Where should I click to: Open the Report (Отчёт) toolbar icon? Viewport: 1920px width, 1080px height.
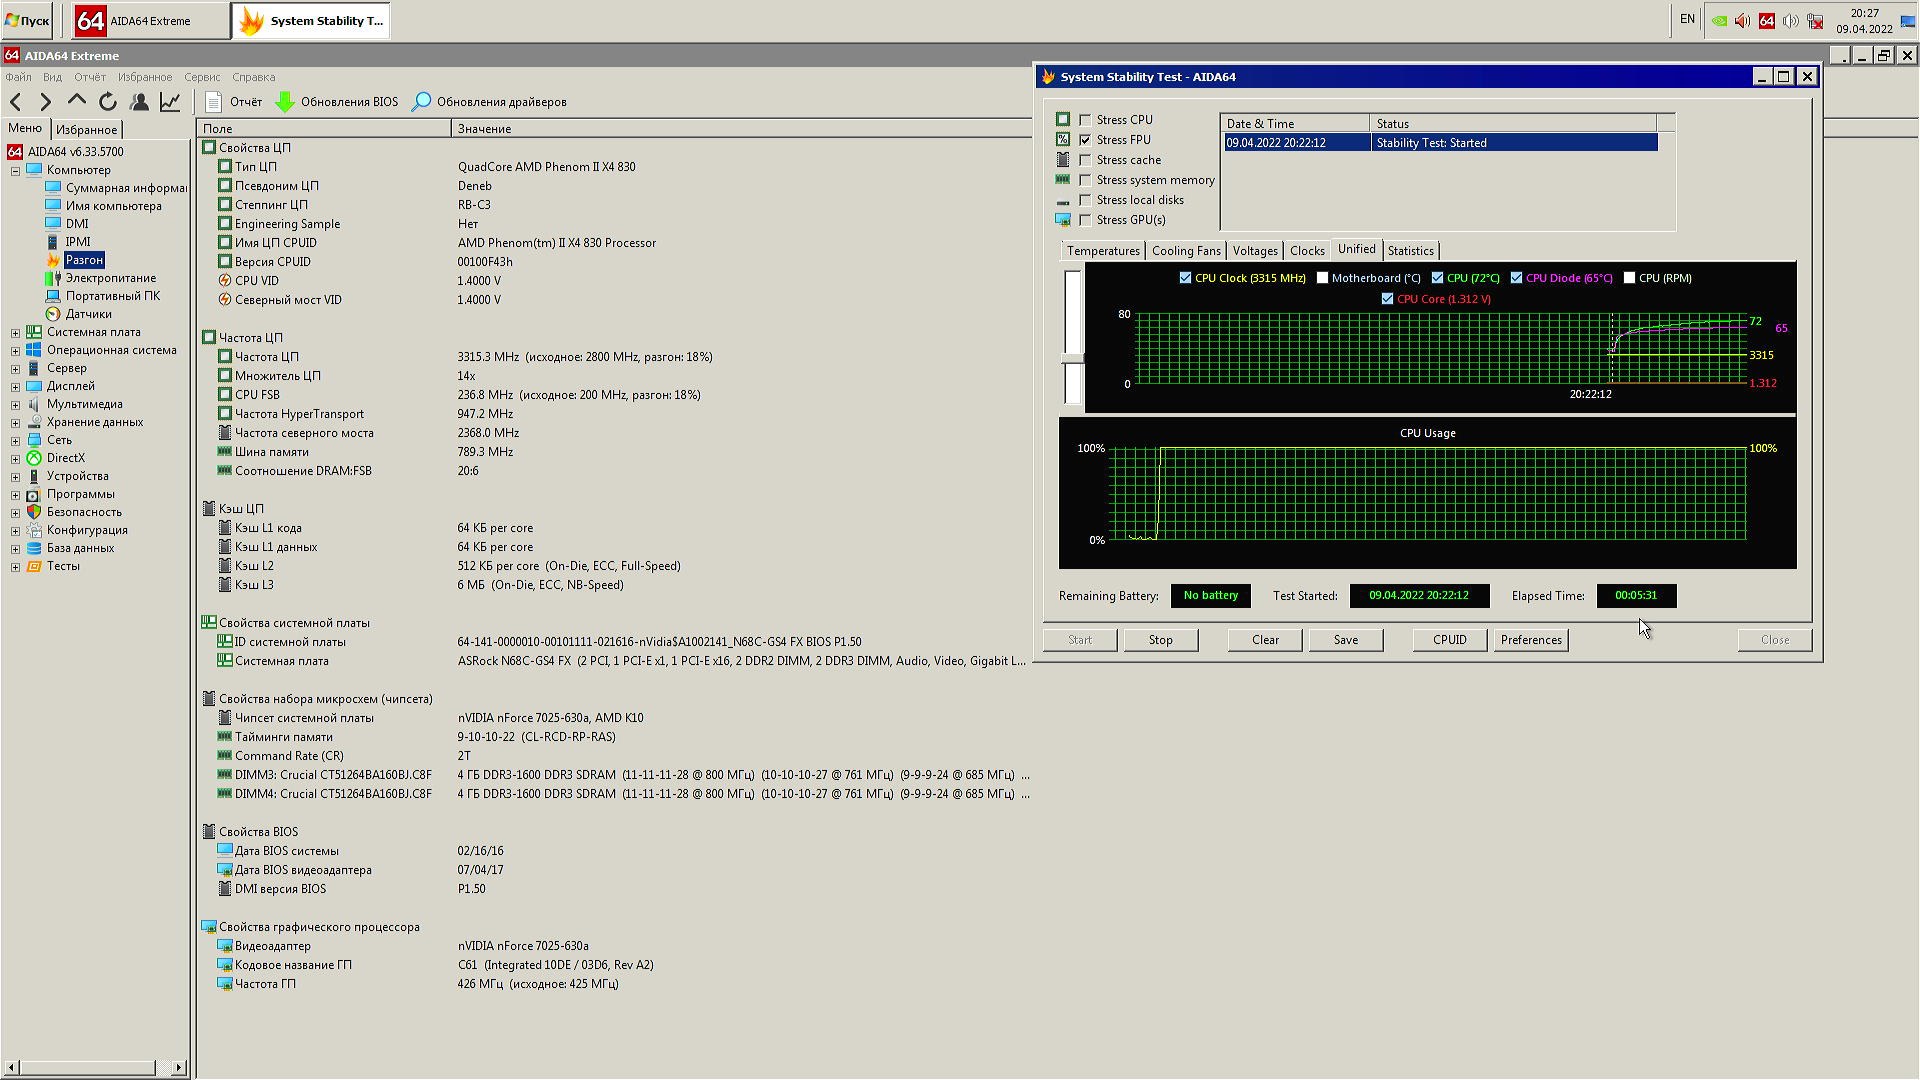click(213, 102)
